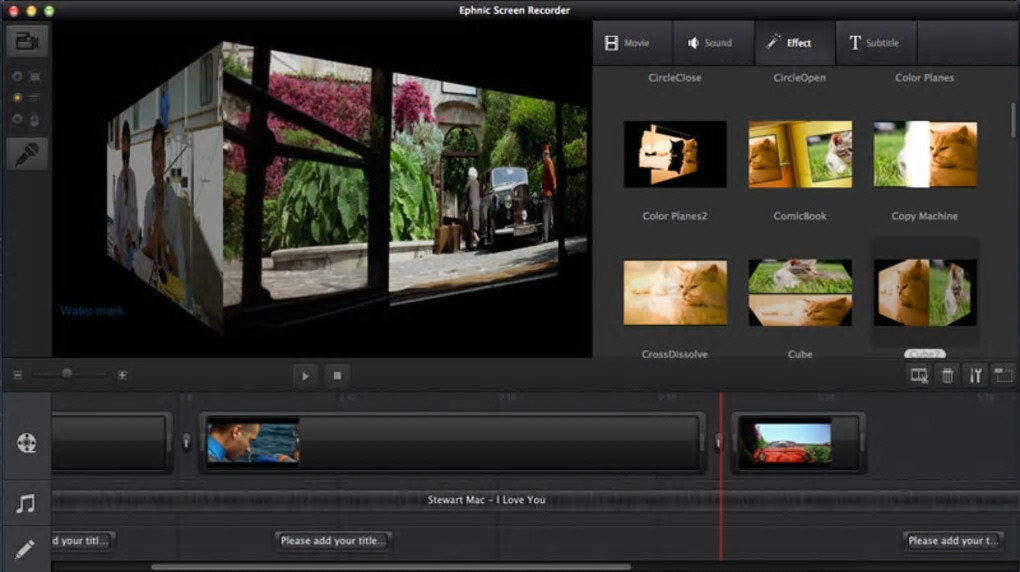Click the remove clip icon above timeline

point(918,375)
